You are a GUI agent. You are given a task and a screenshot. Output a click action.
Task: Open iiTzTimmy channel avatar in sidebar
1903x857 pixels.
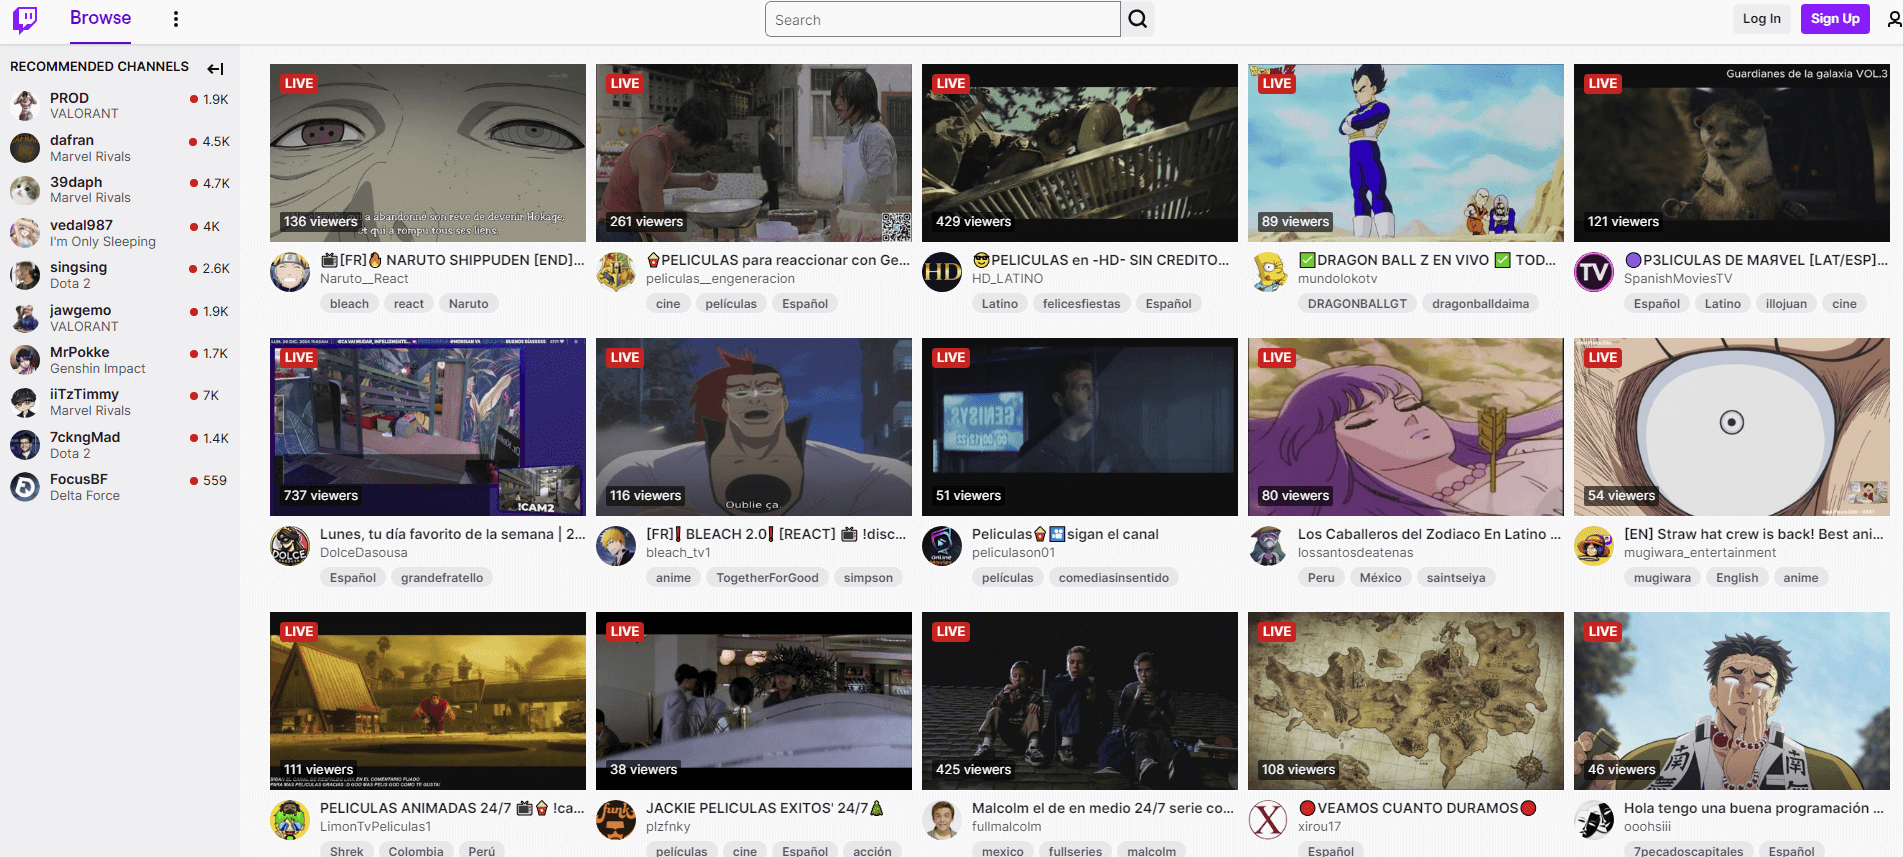pos(25,402)
